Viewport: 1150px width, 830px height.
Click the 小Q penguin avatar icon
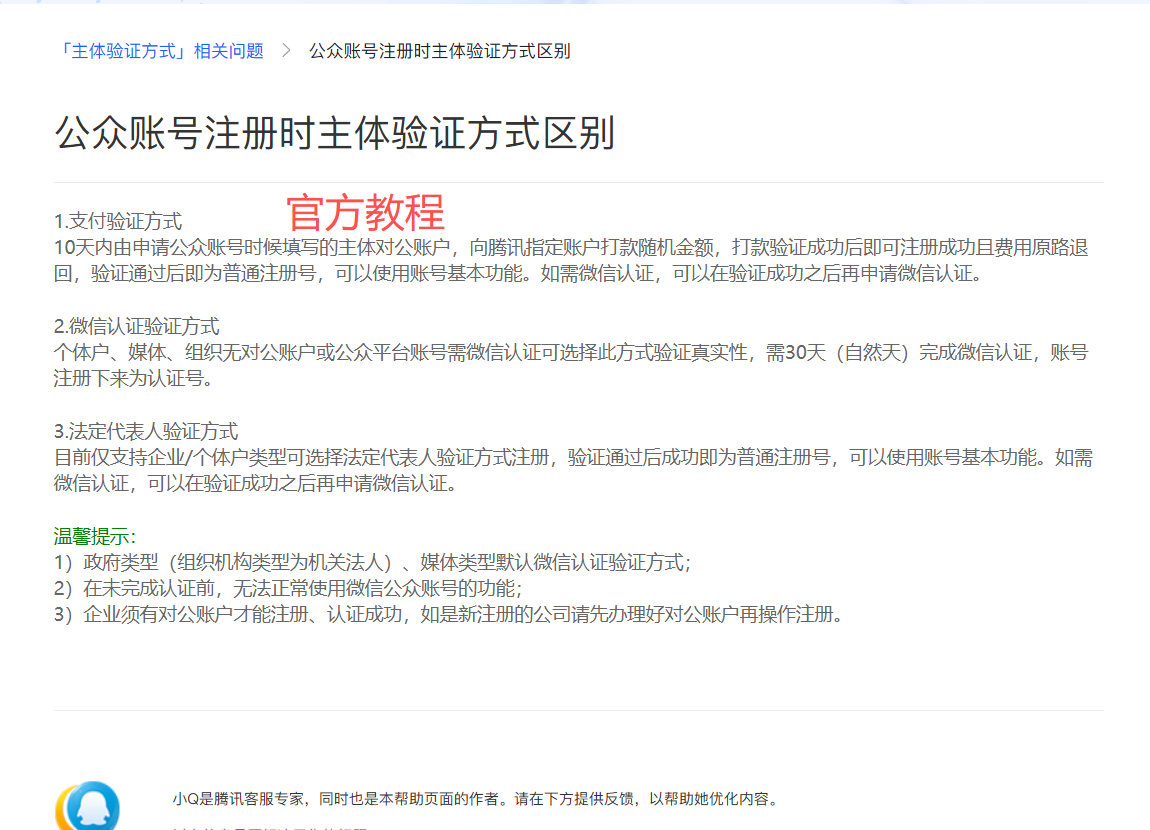click(87, 806)
